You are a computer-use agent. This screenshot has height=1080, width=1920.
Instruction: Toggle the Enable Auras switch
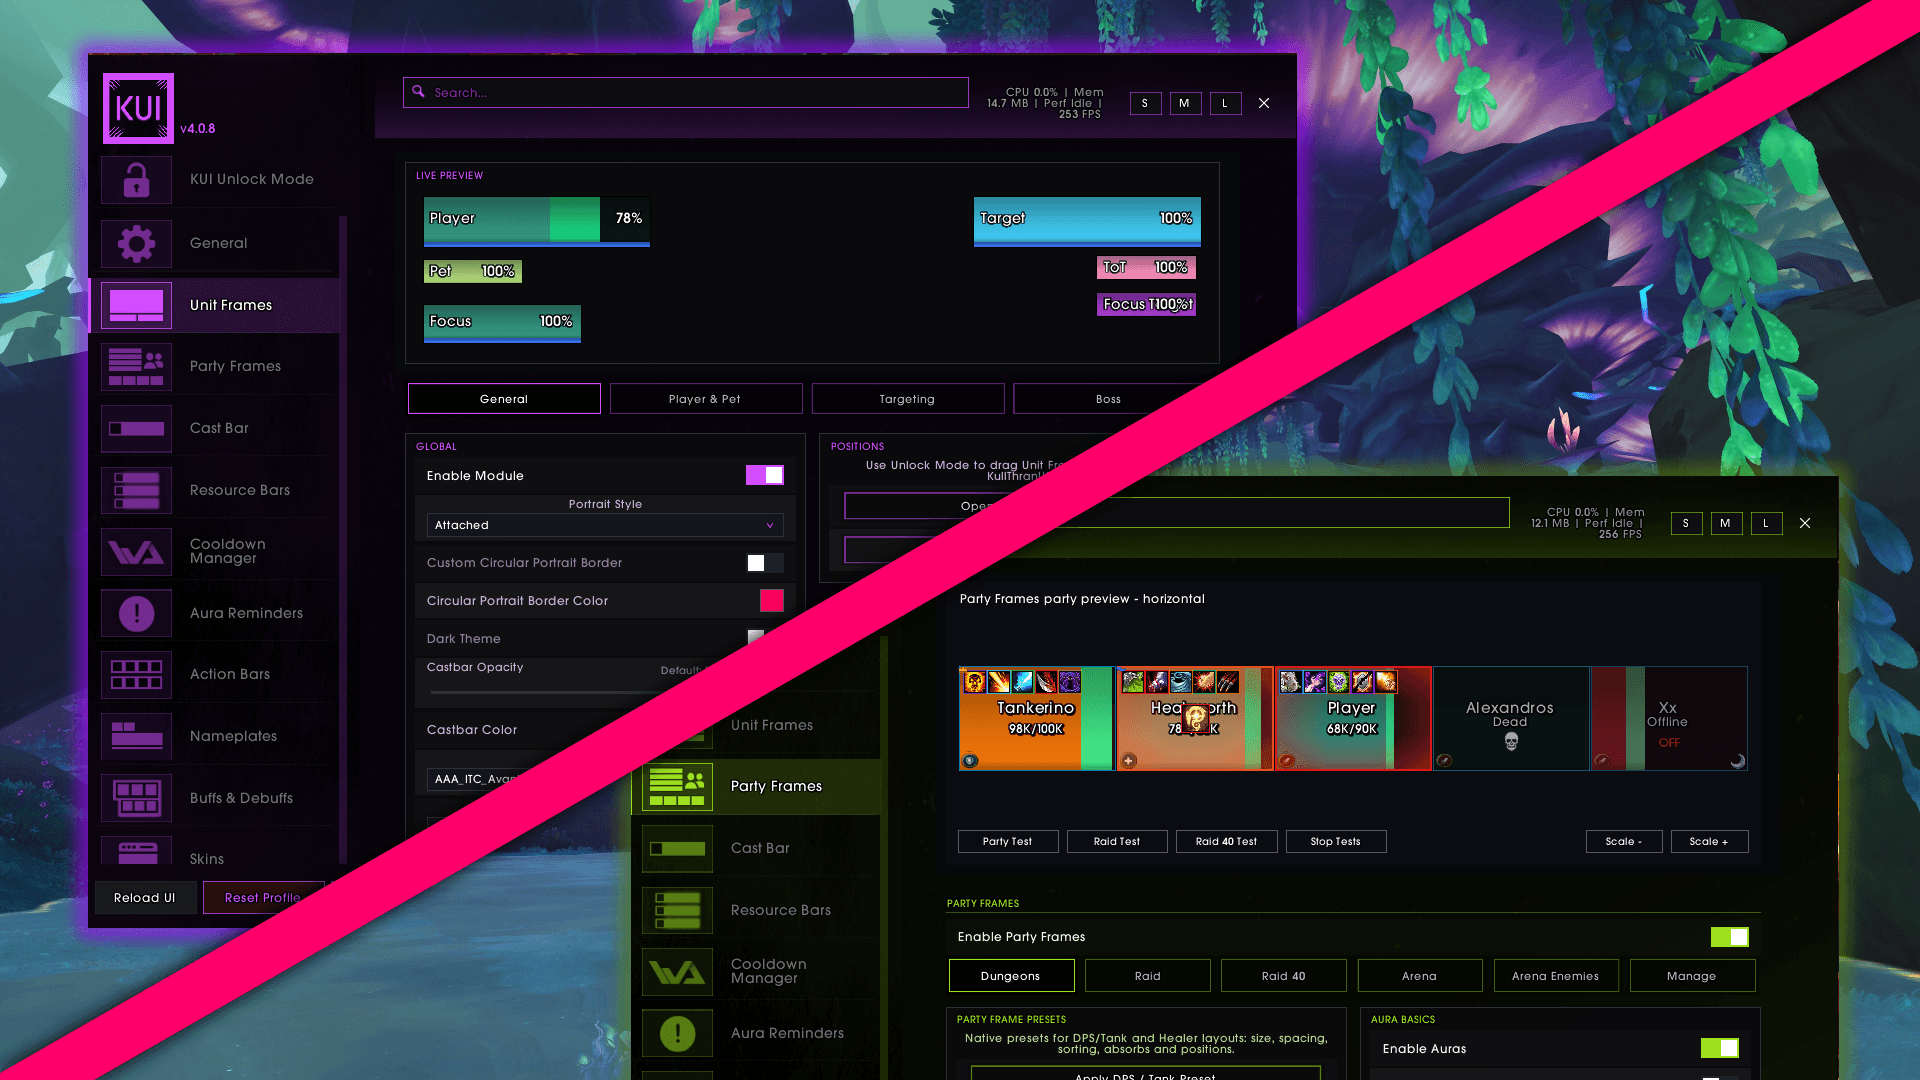pos(1720,1048)
